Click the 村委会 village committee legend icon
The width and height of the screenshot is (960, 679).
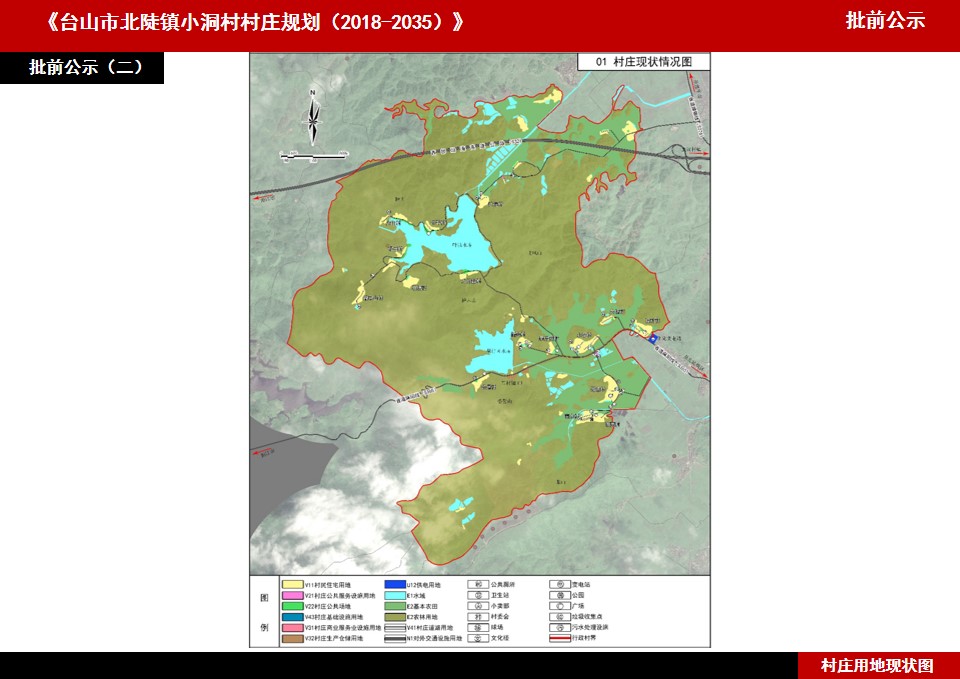(479, 617)
